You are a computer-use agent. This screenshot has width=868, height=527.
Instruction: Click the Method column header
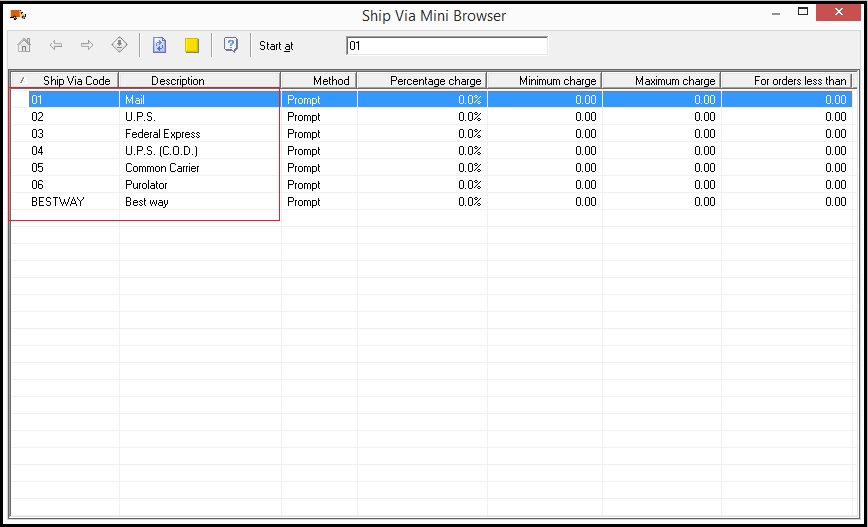click(319, 80)
